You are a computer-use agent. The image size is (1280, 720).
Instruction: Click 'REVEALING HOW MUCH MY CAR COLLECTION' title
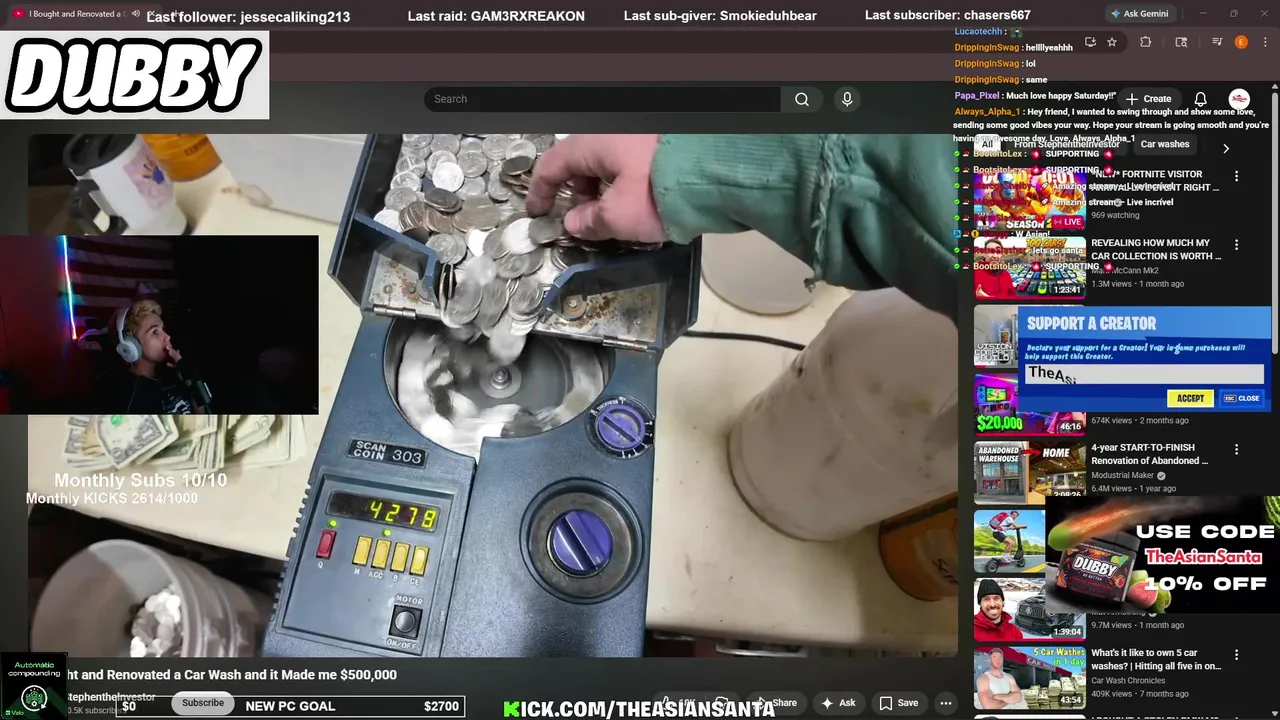(x=1156, y=249)
